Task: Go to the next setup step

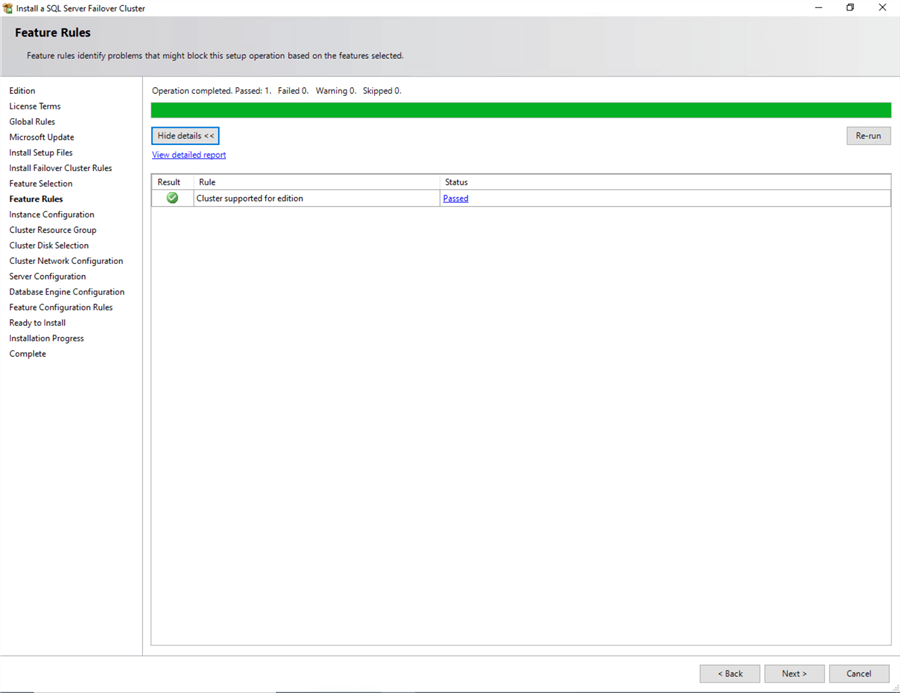Action: pyautogui.click(x=794, y=673)
